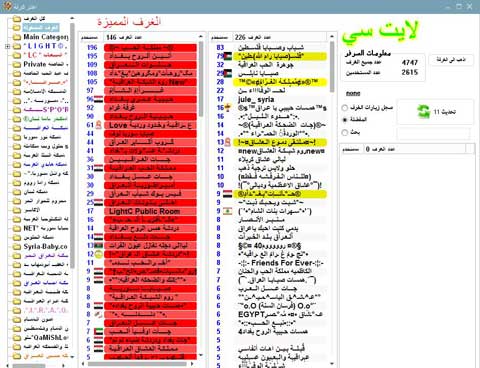This screenshot has width=480, height=368.
Task: Click folder icon beside Syria-Baby.co
Action: pos(17,247)
